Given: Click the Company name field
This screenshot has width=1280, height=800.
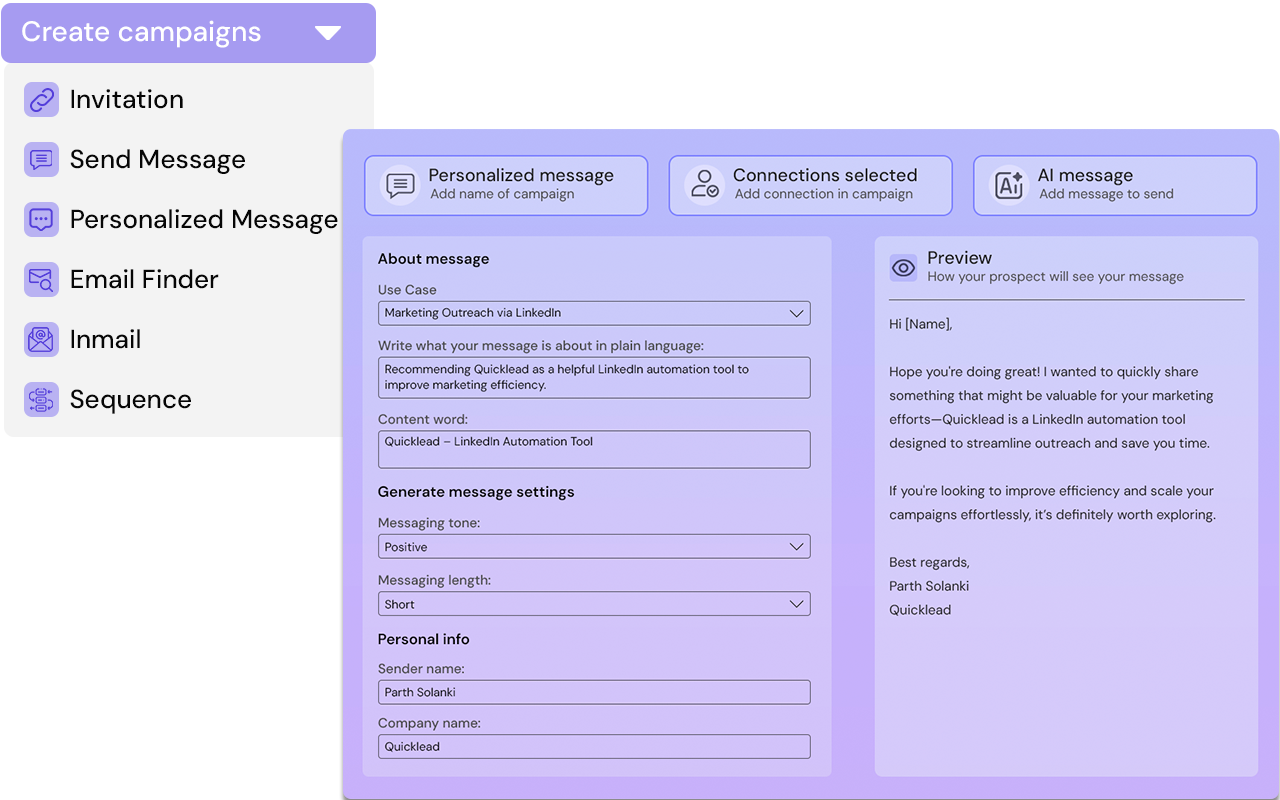Looking at the screenshot, I should click(594, 747).
